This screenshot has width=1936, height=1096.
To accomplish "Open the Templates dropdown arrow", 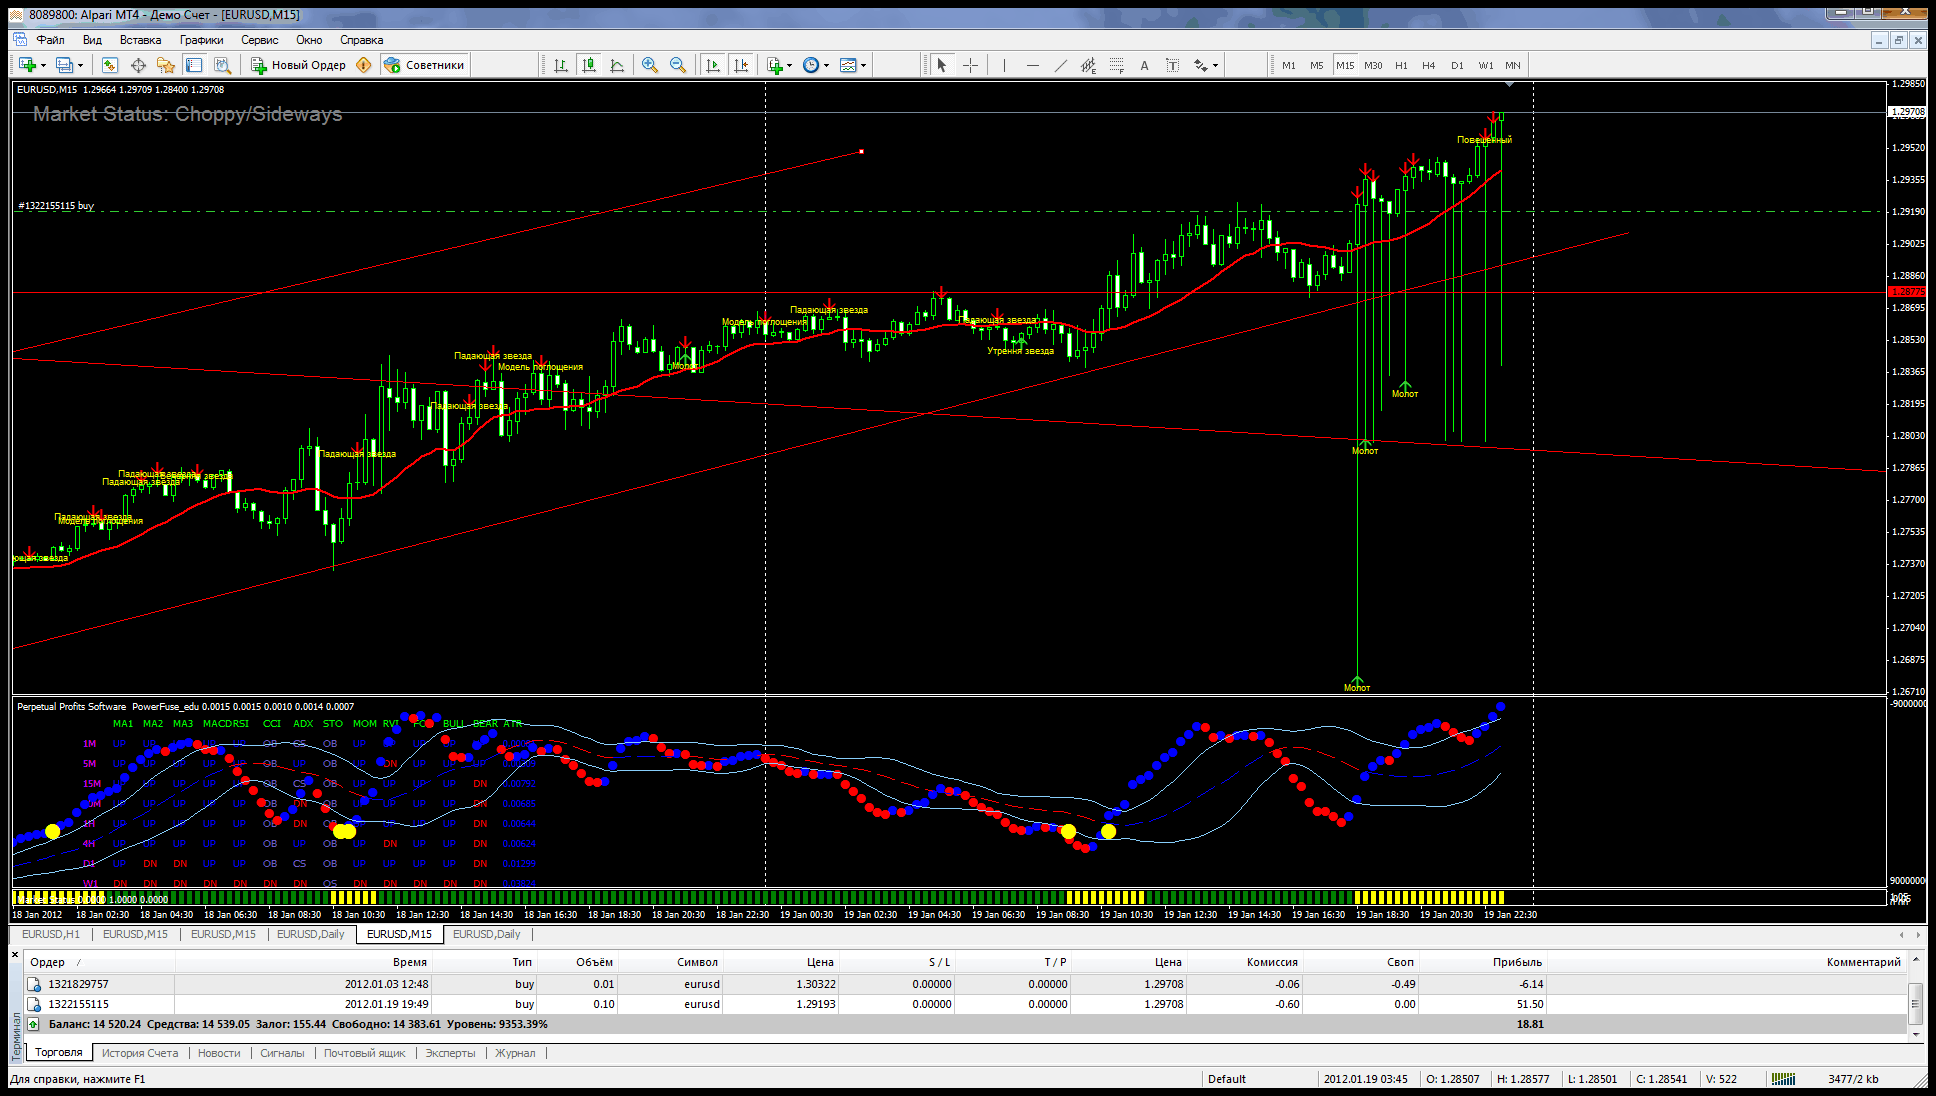I will pyautogui.click(x=863, y=66).
